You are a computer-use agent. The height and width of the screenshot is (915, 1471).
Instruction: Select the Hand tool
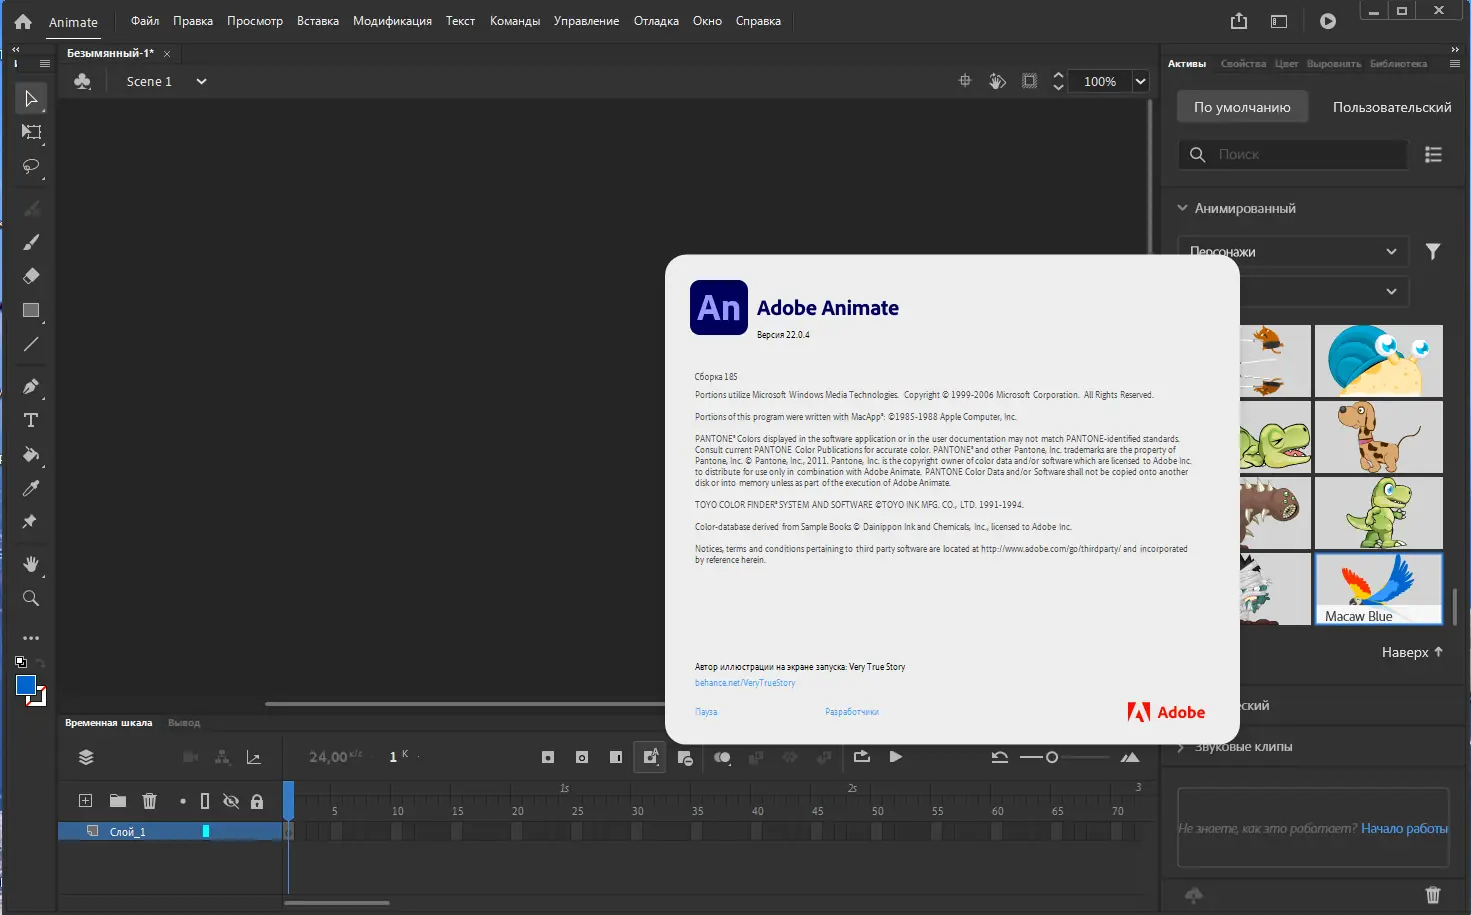[x=30, y=563]
